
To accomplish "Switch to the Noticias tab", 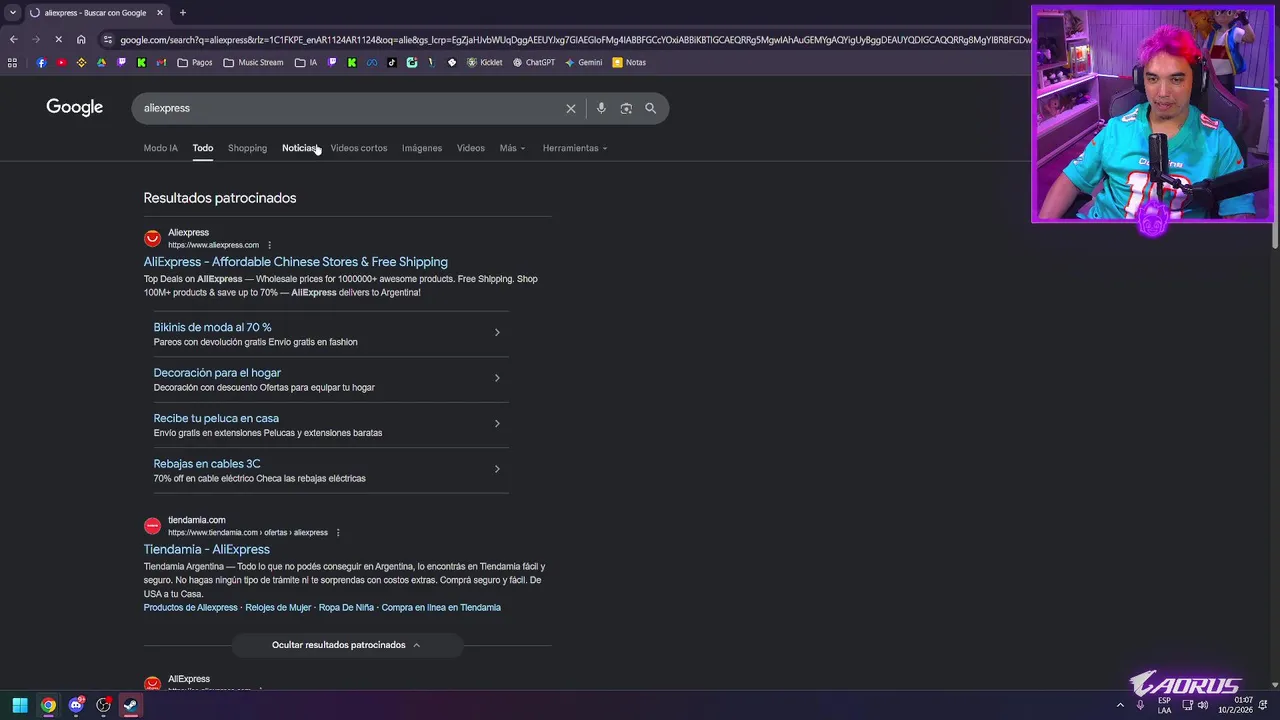I will [300, 148].
